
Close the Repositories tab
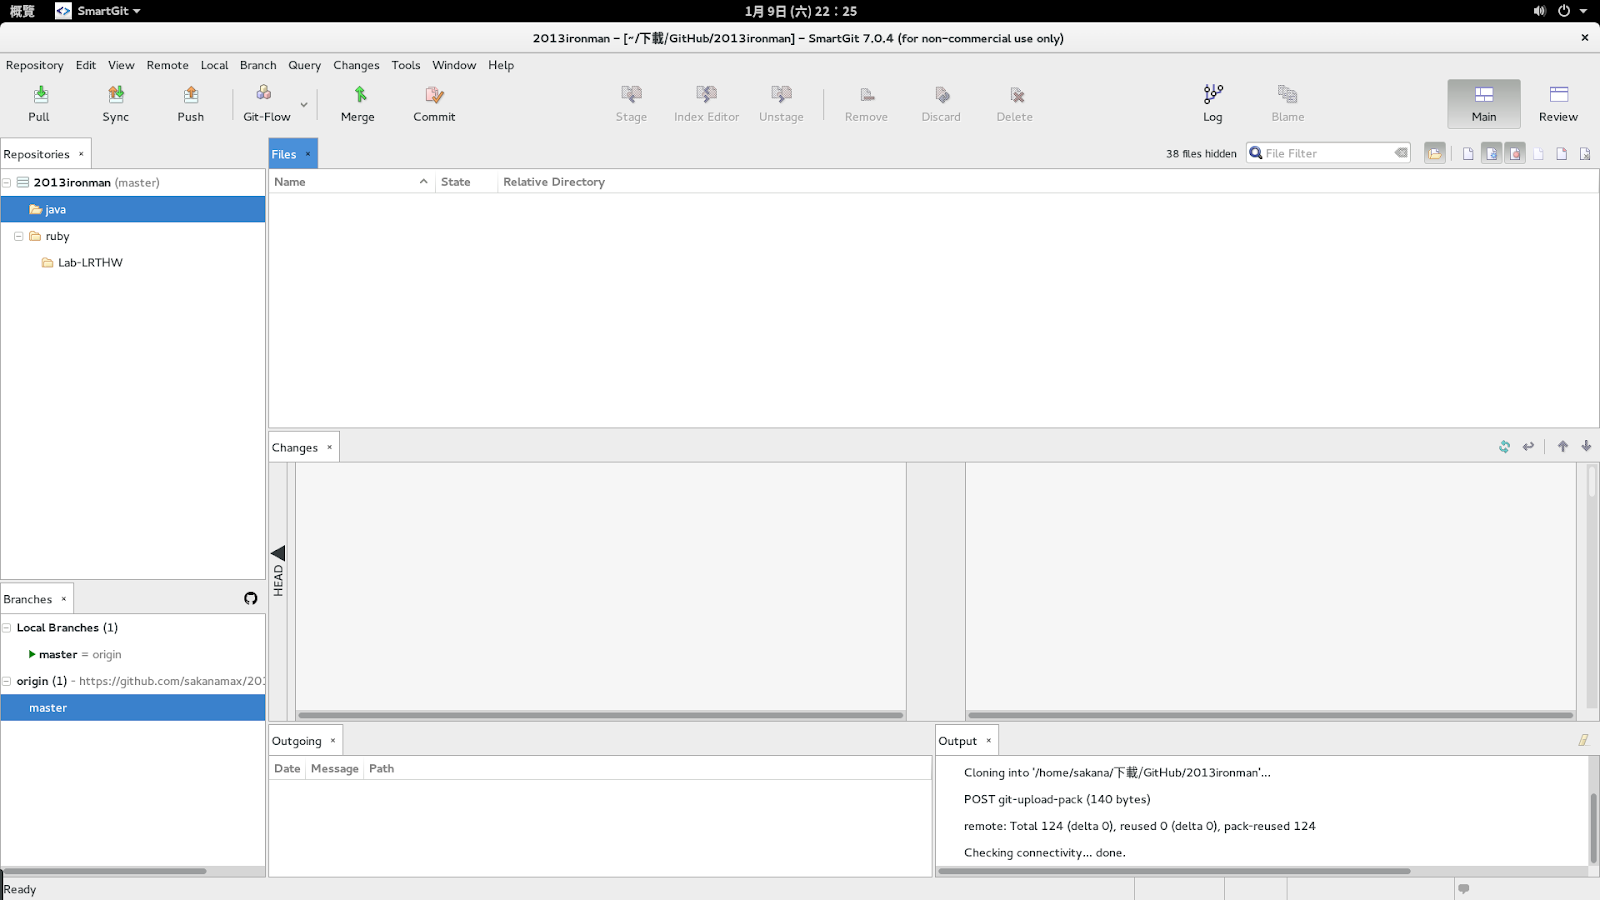81,153
